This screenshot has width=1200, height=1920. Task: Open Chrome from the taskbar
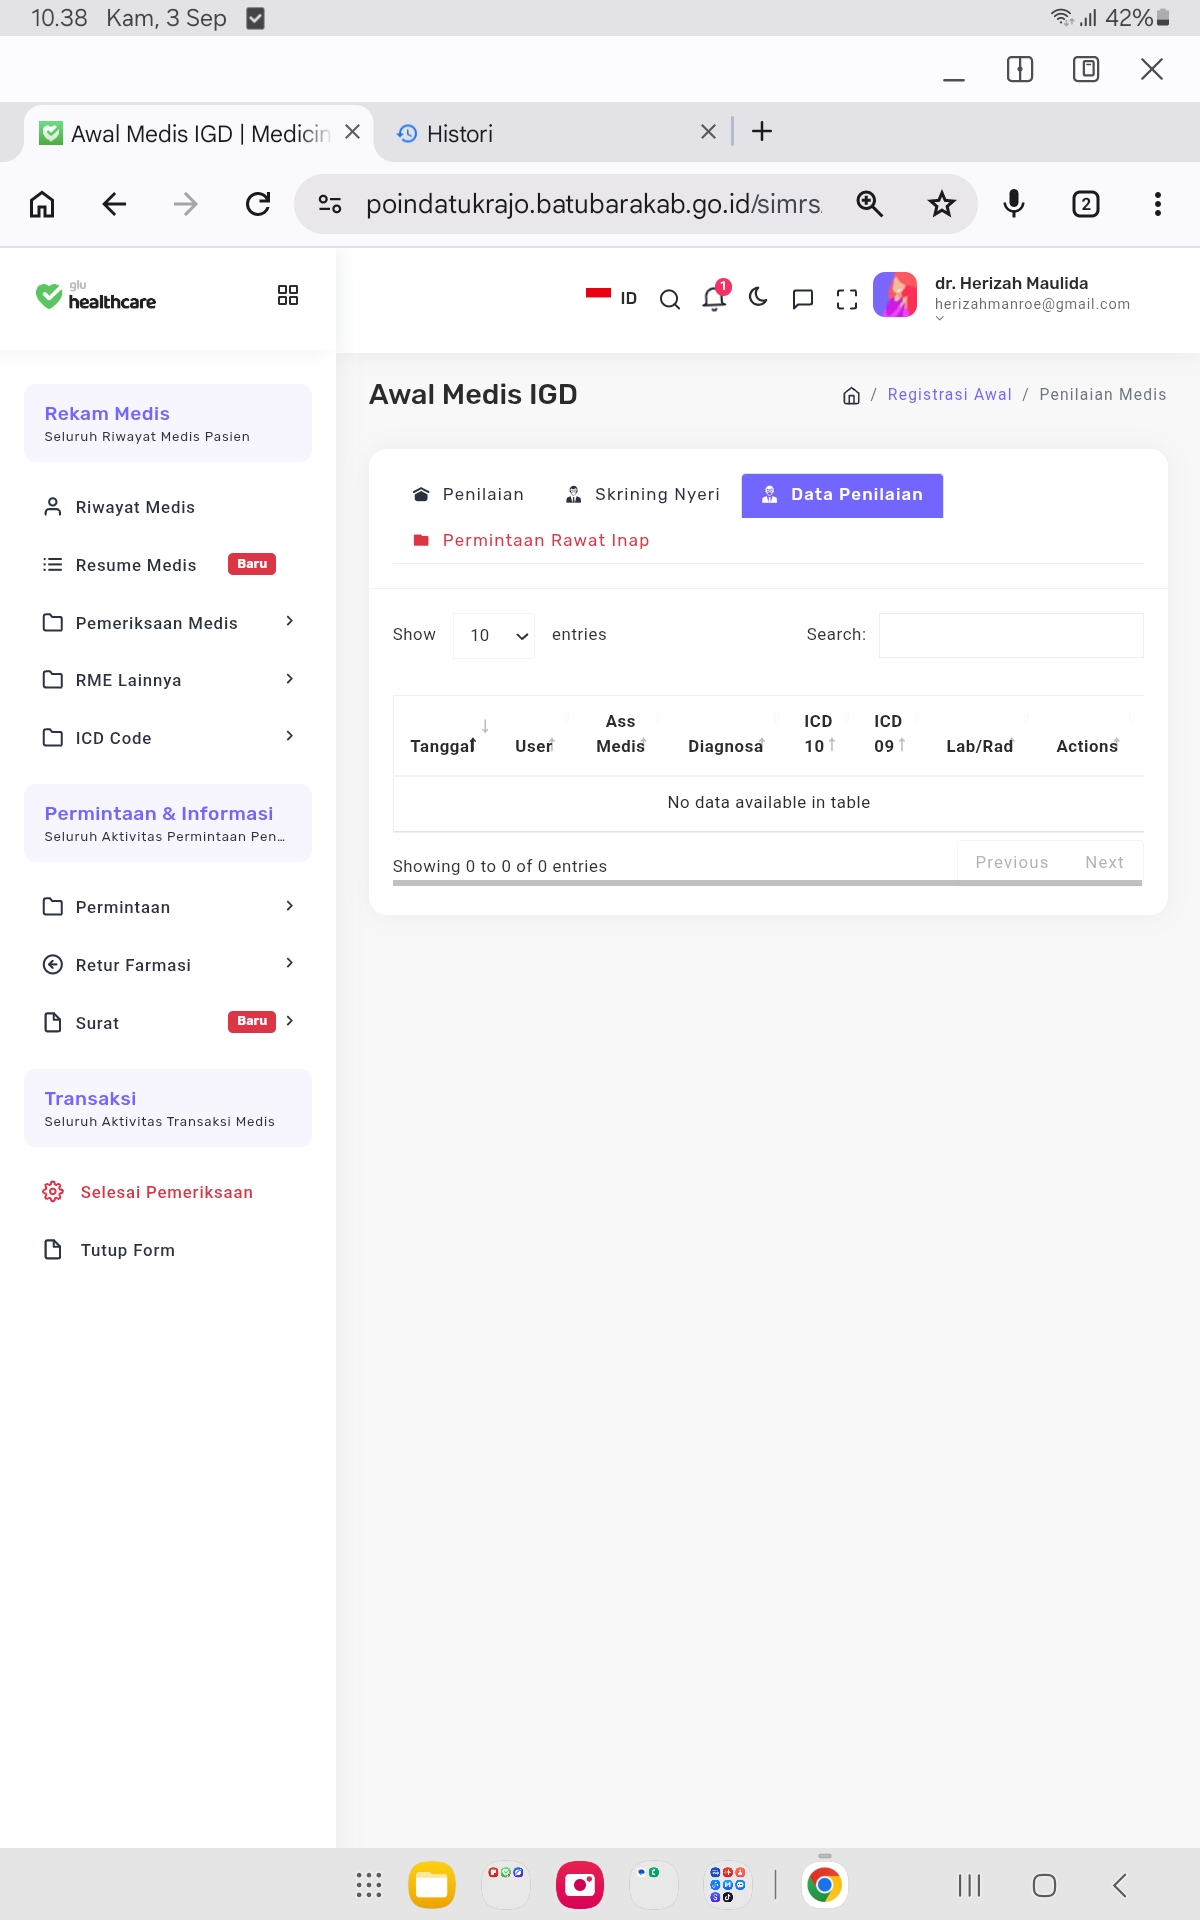tap(824, 1885)
